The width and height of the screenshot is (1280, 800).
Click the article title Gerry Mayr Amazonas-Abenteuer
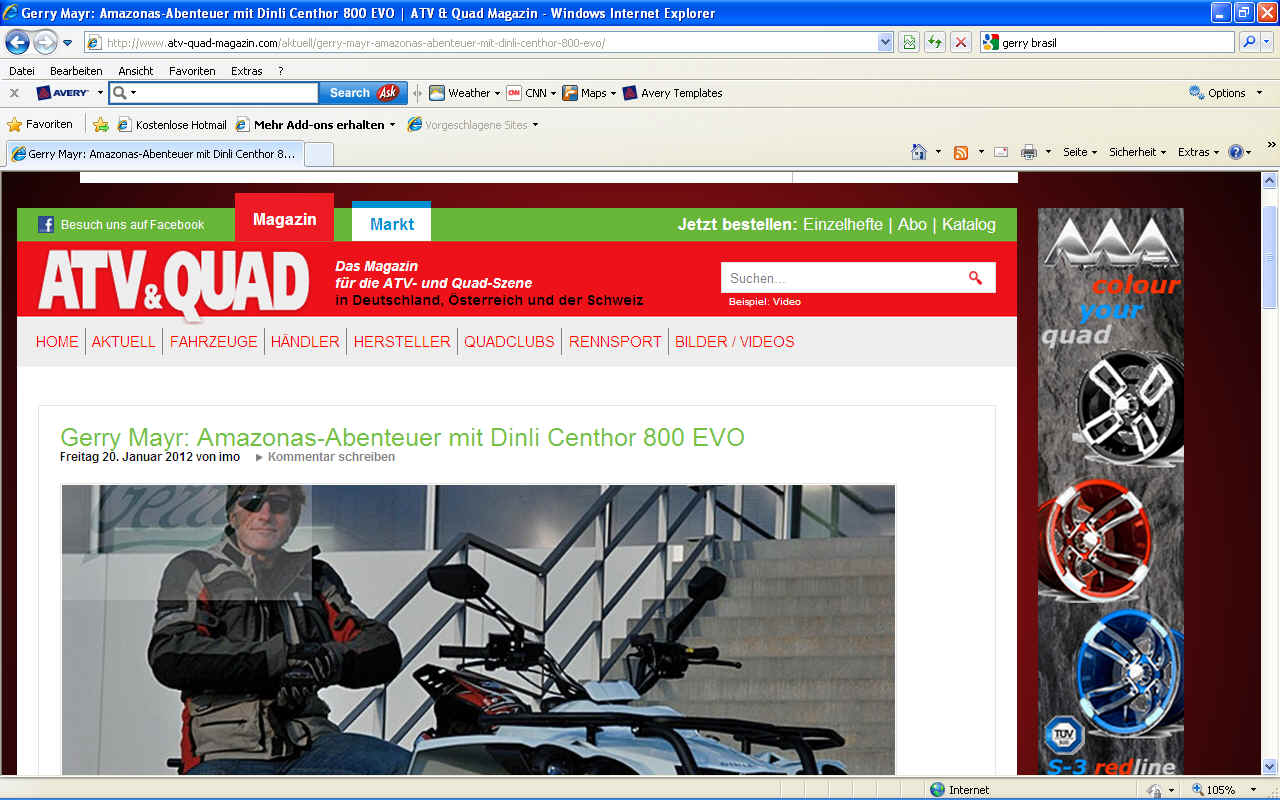402,438
